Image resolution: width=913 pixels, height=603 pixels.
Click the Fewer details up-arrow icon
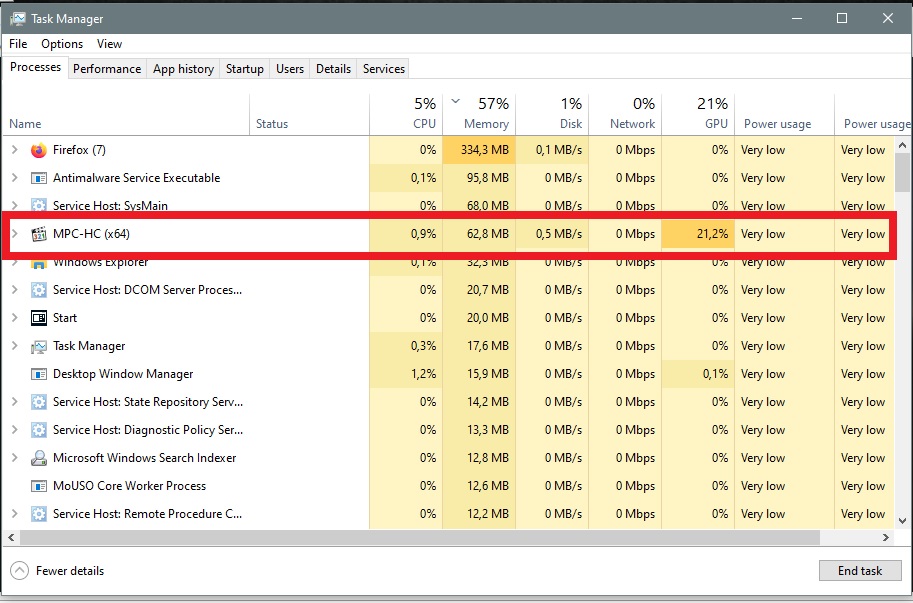click(19, 570)
